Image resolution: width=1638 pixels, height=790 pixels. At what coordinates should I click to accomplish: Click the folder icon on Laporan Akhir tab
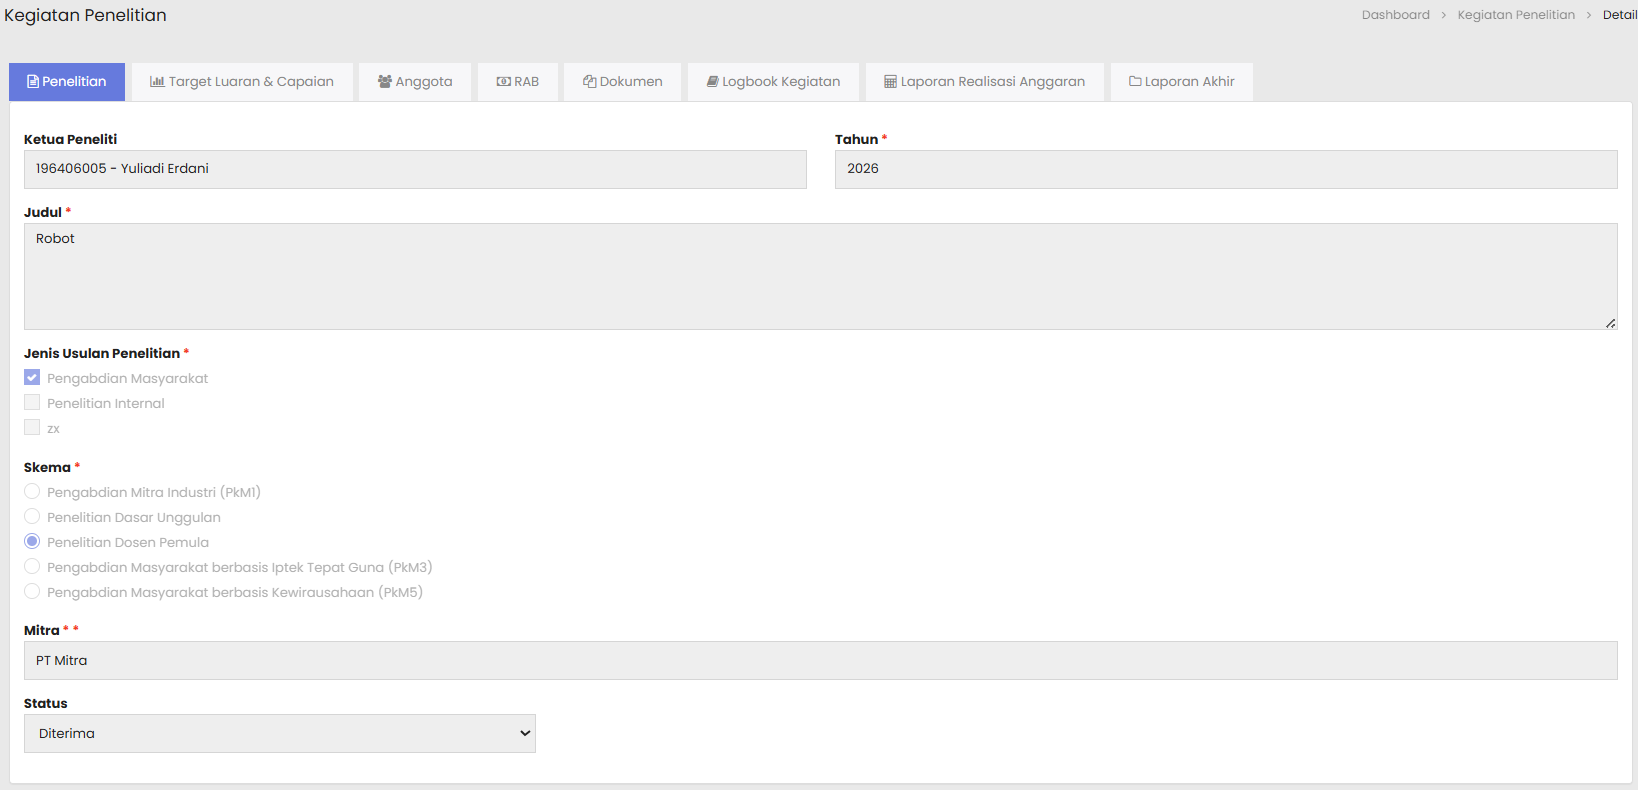click(x=1135, y=82)
